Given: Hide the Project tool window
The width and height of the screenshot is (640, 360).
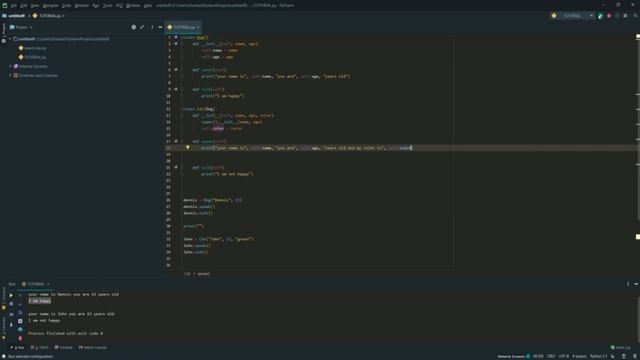Looking at the screenshot, I should point(160,27).
